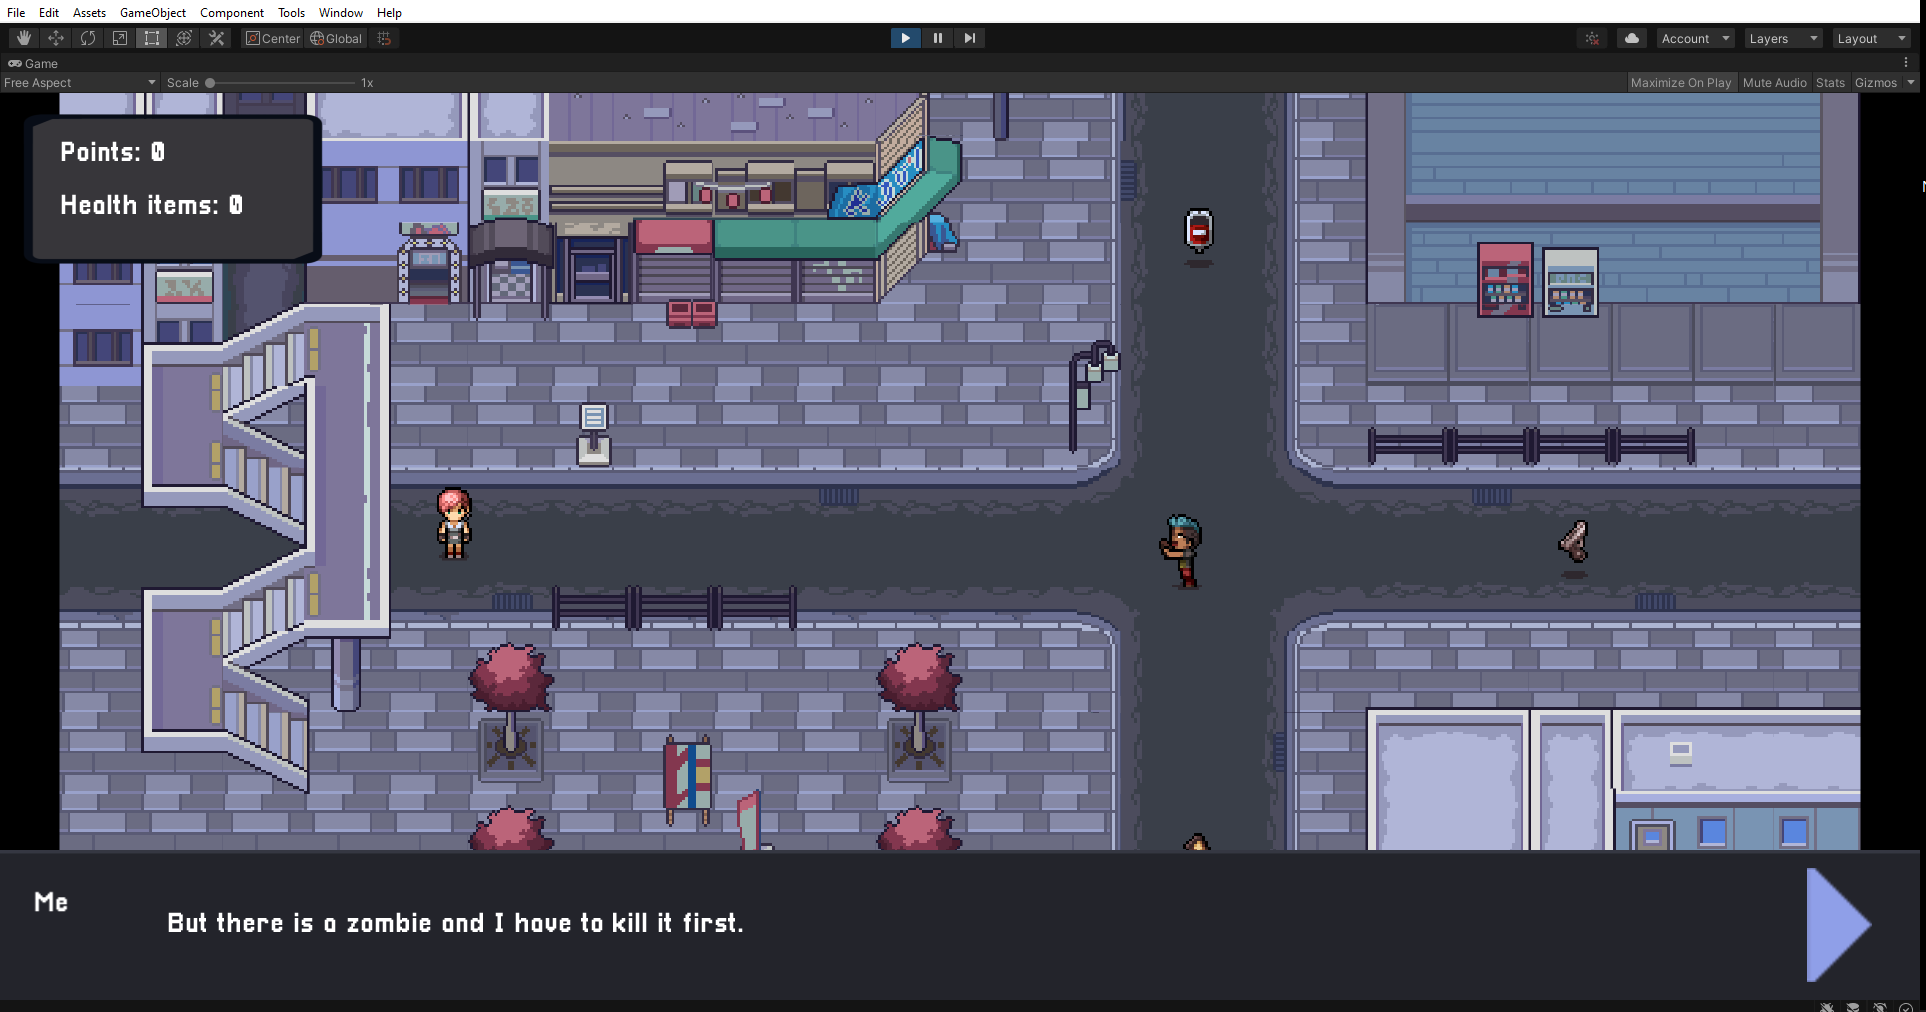This screenshot has width=1926, height=1012.
Task: Select the Scale tool
Action: 120,38
